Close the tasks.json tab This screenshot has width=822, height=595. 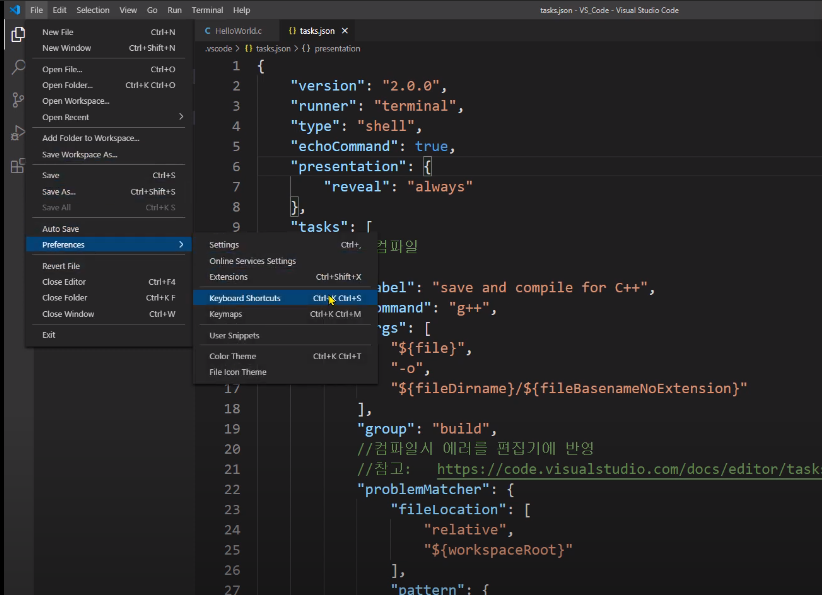click(x=344, y=31)
